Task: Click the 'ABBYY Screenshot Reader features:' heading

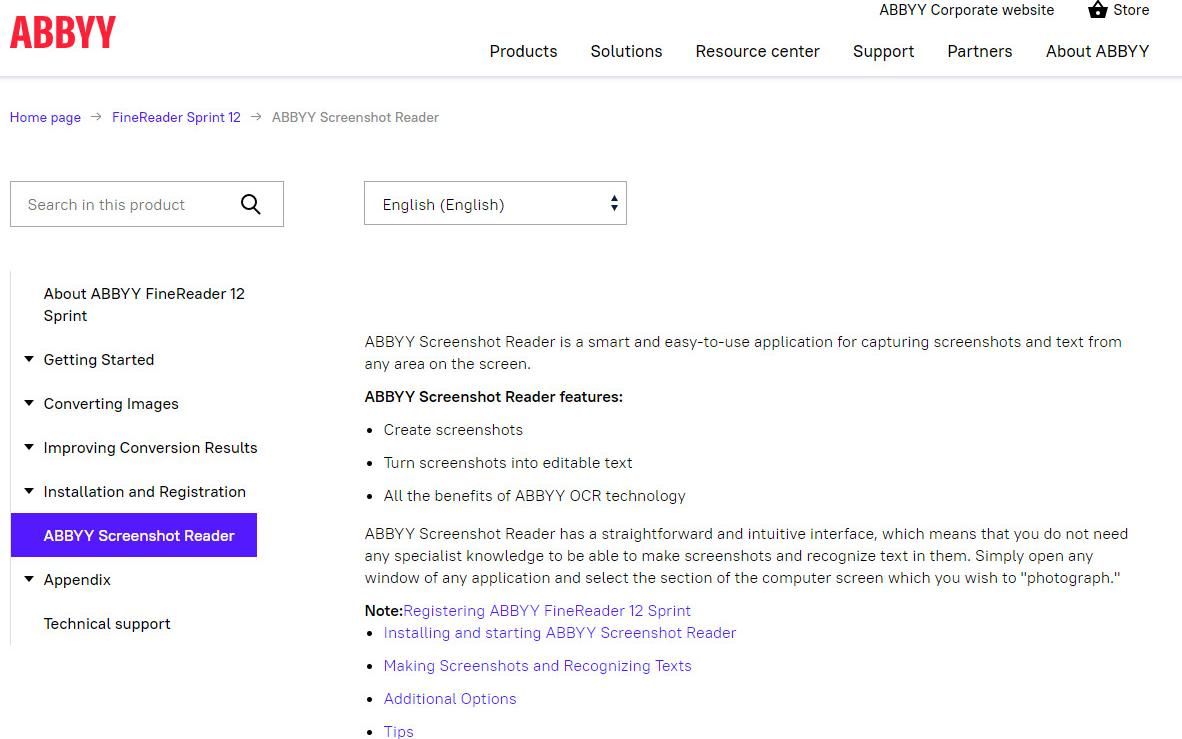Action: 494,397
